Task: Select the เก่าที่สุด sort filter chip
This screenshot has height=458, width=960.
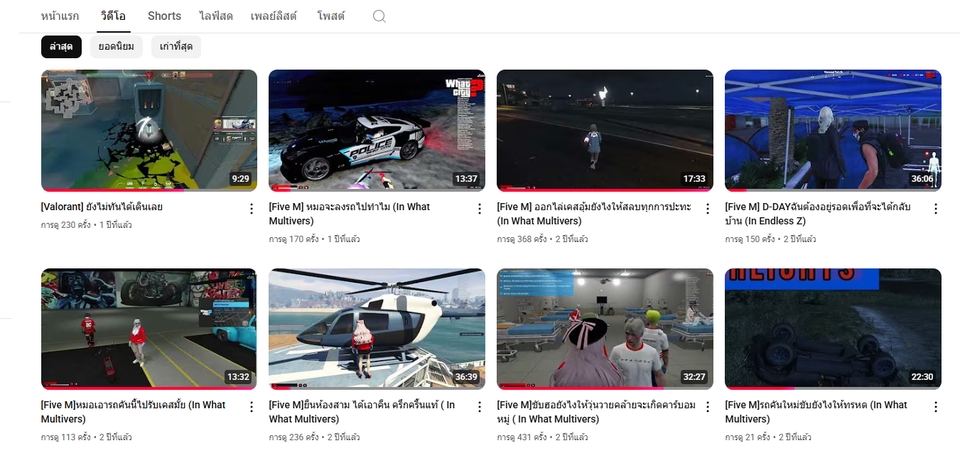Action: coord(176,47)
